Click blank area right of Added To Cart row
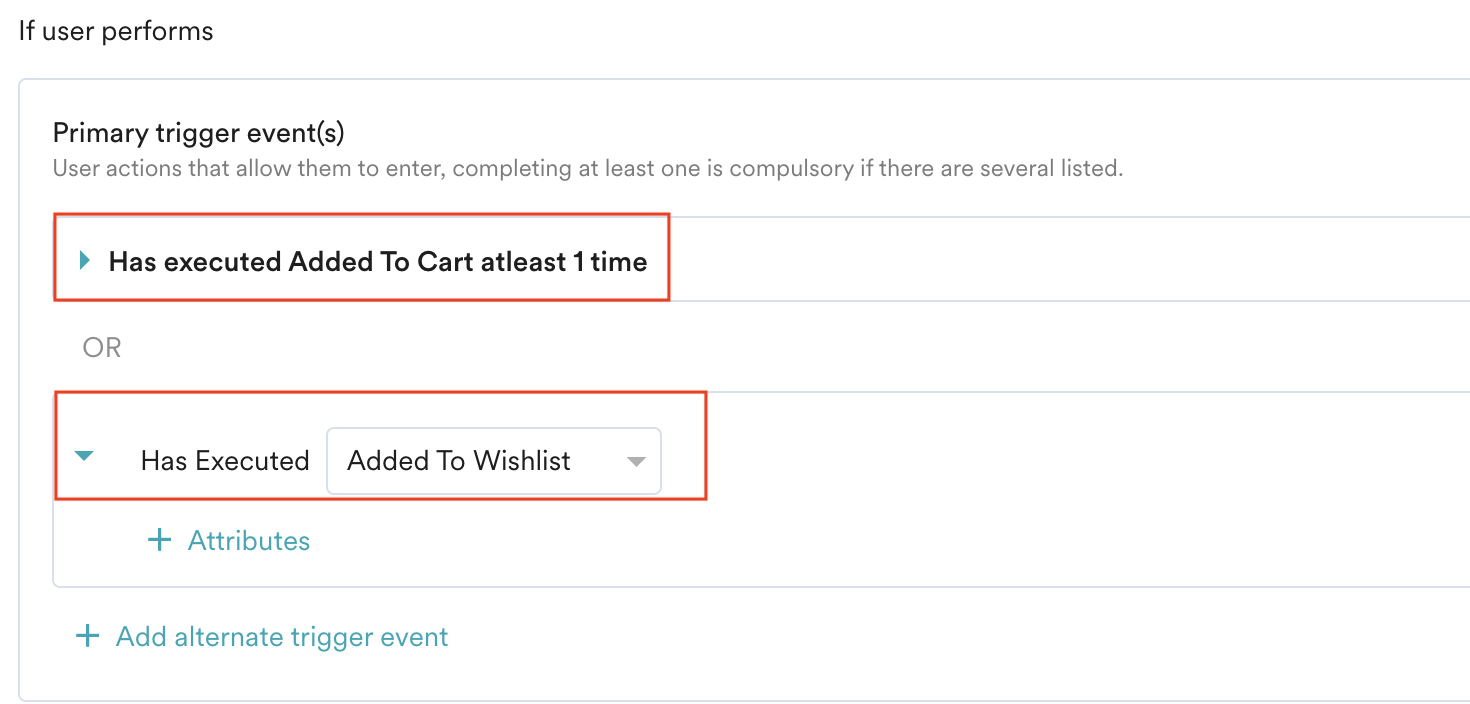 click(1000, 260)
